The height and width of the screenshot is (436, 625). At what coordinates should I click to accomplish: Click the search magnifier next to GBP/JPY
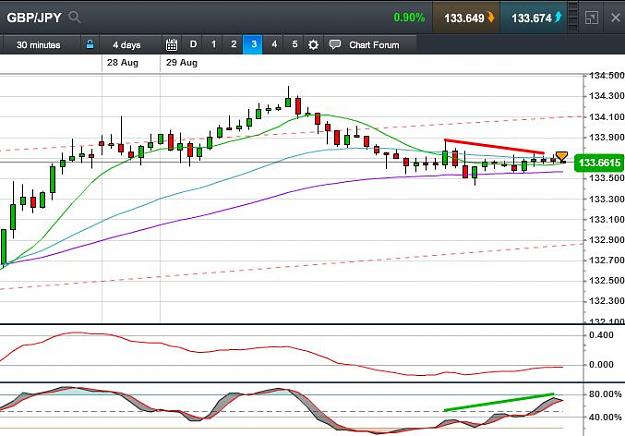coord(75,17)
